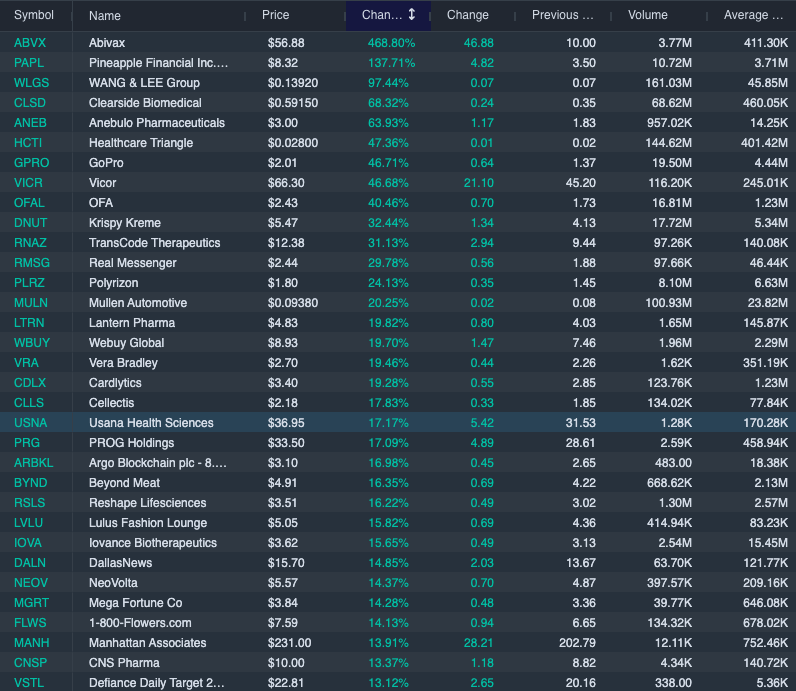Screen dimensions: 796x691
Task: Open the IOVA ticker symbol
Action: pos(28,543)
